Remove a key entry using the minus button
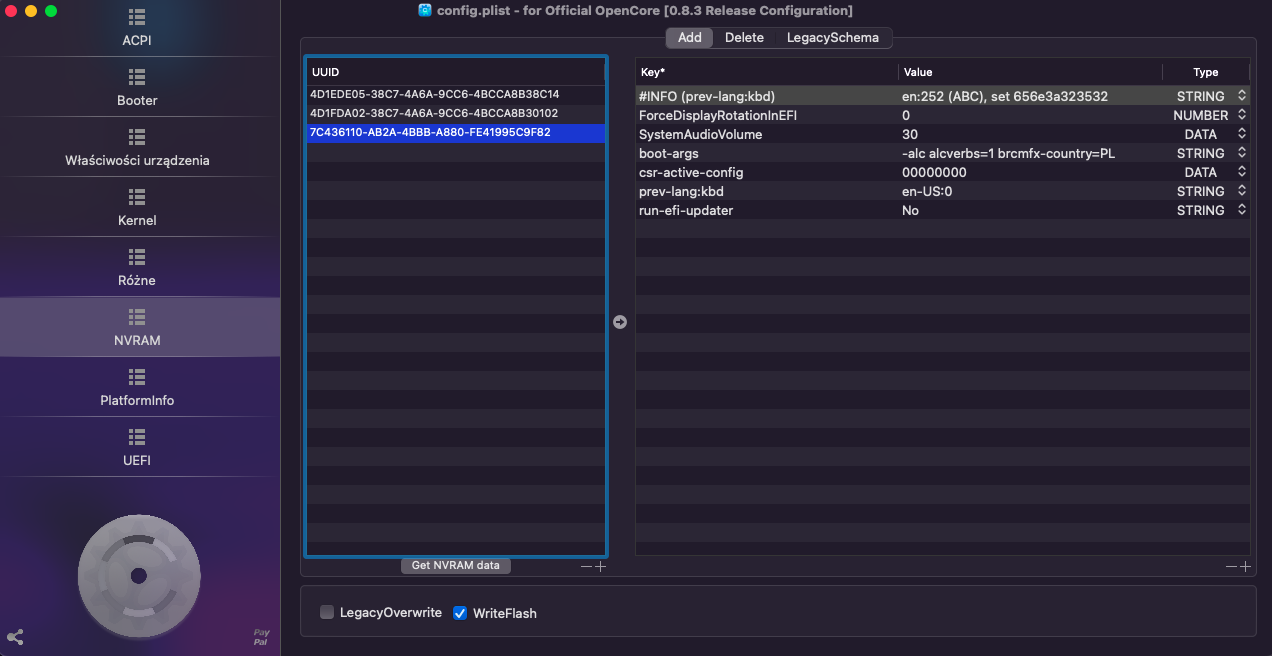 [x=1231, y=567]
